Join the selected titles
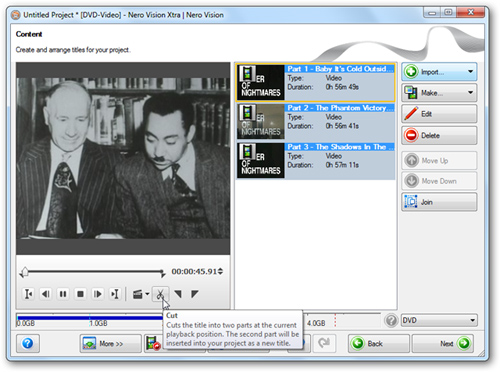 click(x=439, y=202)
